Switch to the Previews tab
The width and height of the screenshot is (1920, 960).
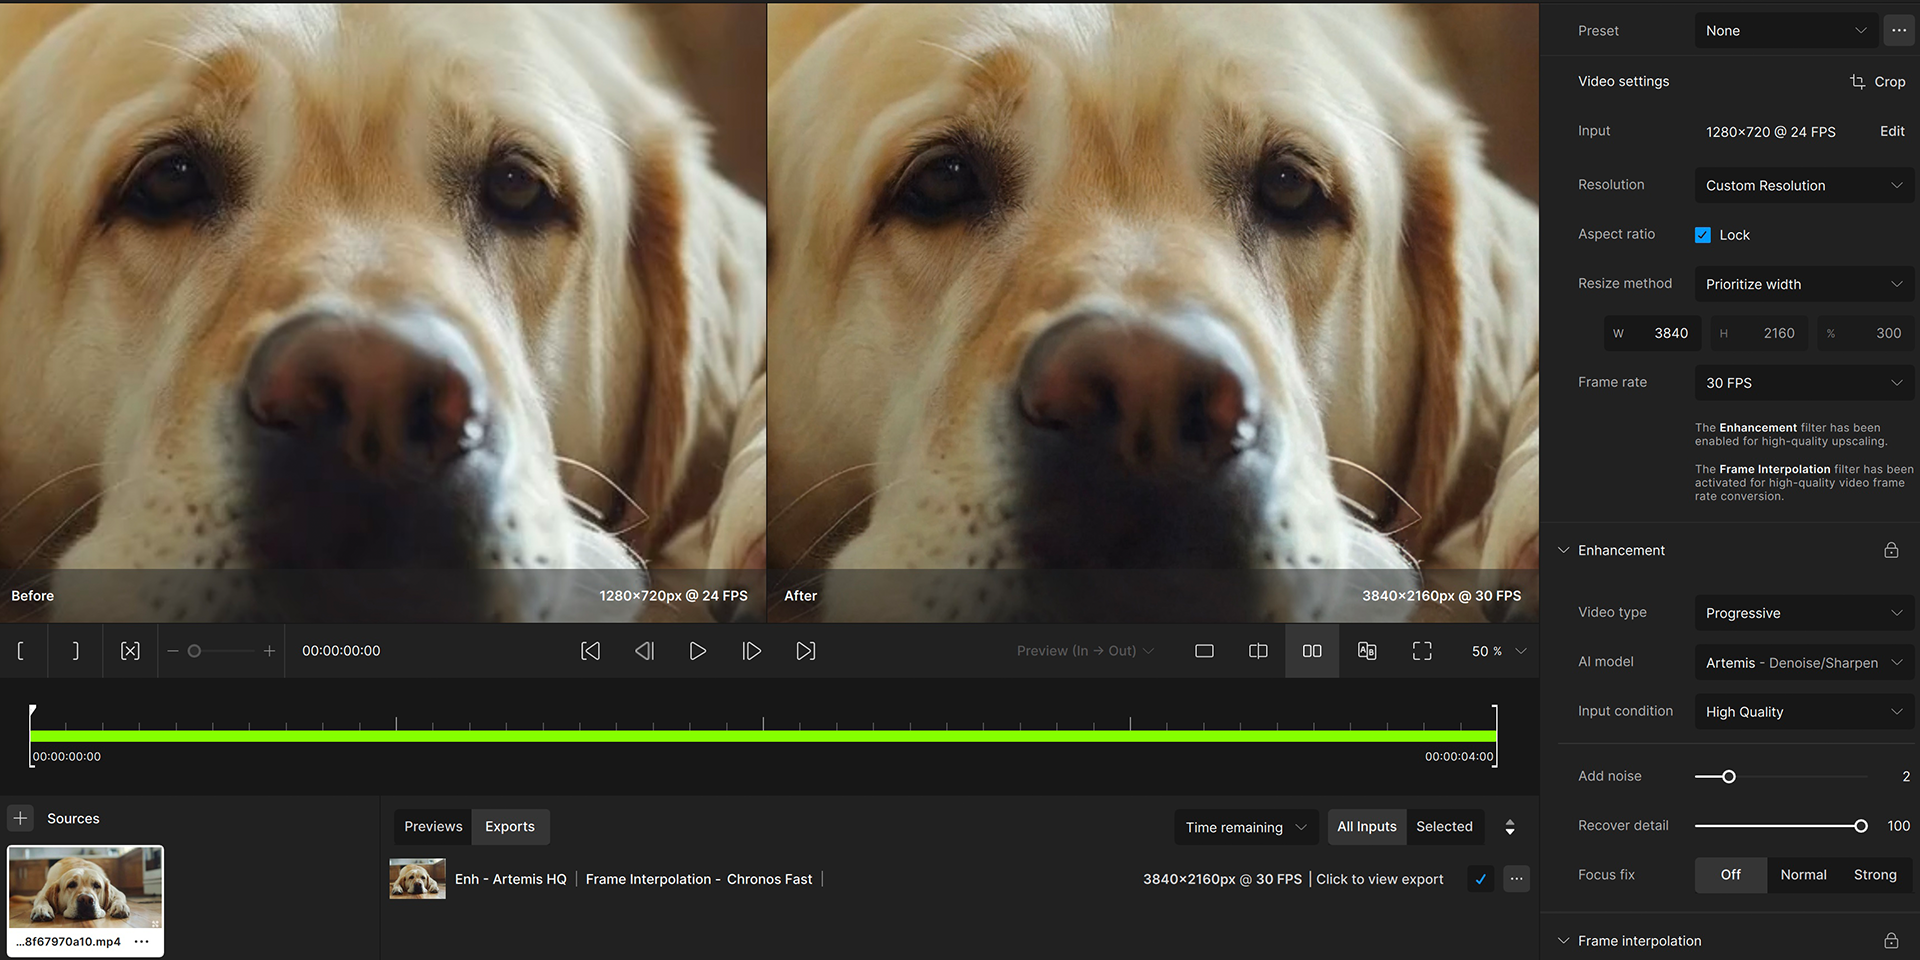point(433,827)
